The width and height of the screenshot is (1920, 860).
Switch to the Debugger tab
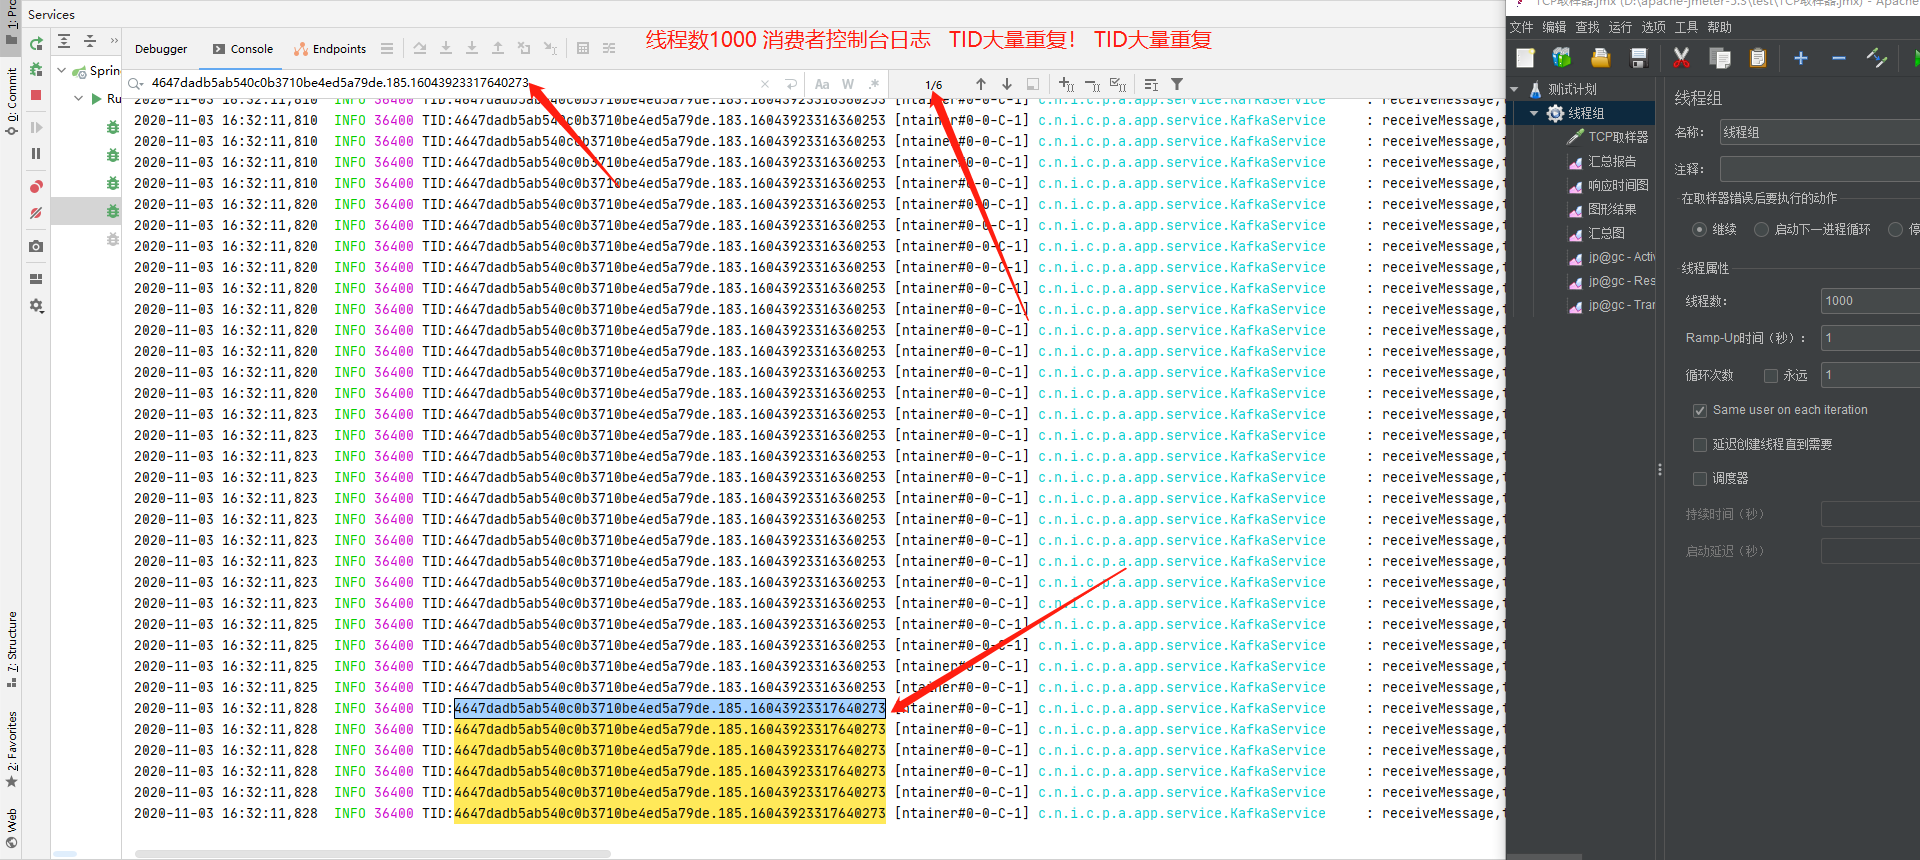tap(161, 48)
